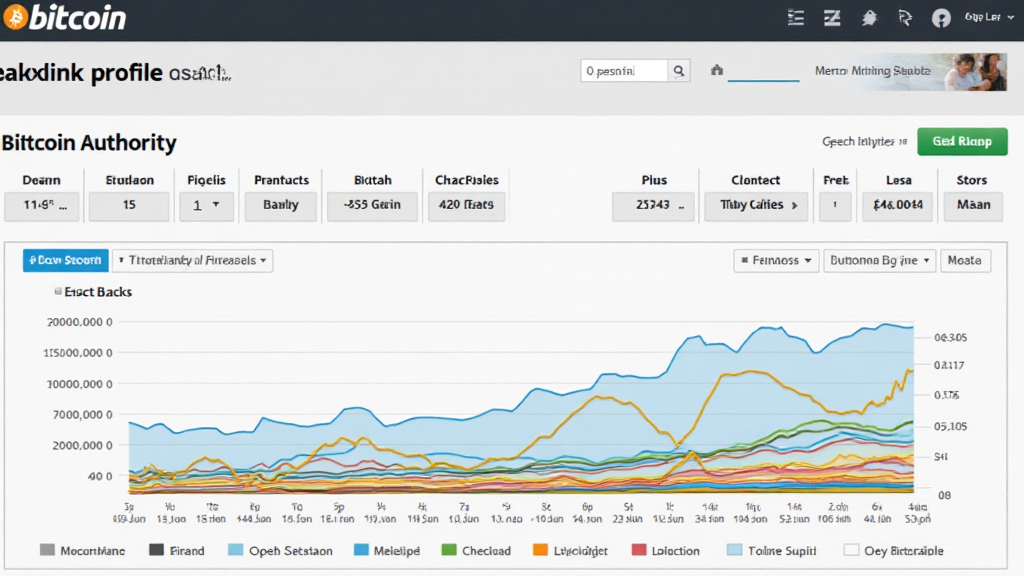This screenshot has height=576, width=1024.
Task: Open the notifications bell icon
Action: point(869,18)
